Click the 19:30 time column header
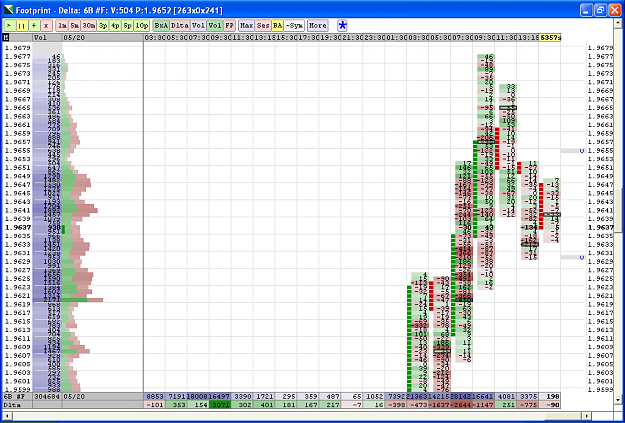 click(329, 37)
